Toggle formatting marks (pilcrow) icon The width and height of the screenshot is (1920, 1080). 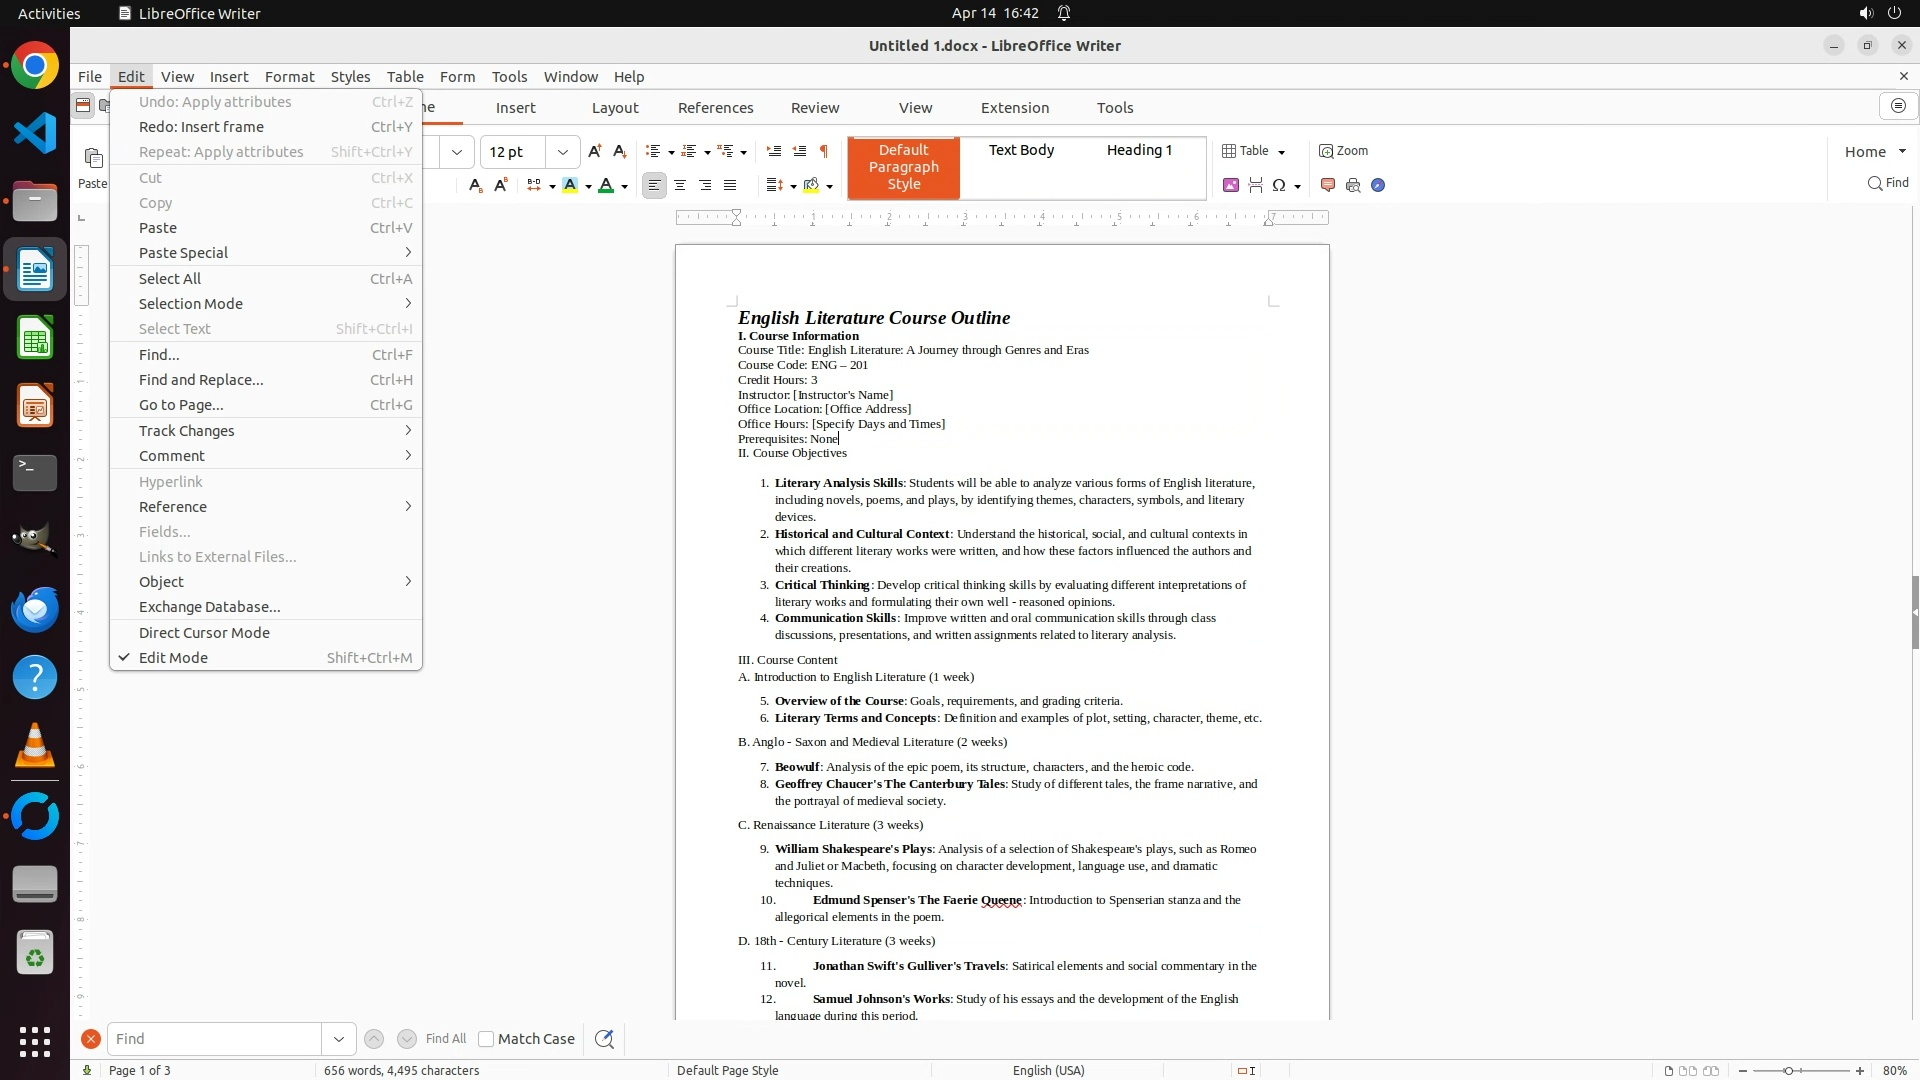[x=824, y=151]
